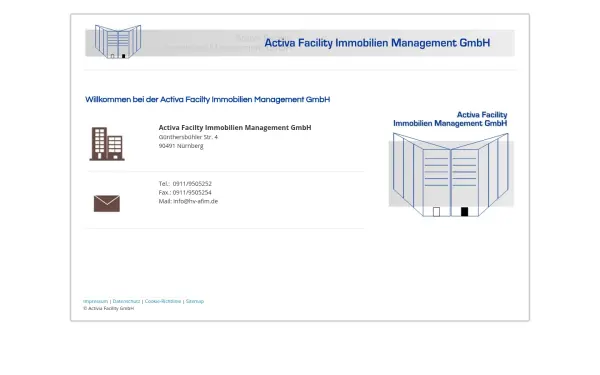Click the Günthersbühler Str. 4 address line

188,137
